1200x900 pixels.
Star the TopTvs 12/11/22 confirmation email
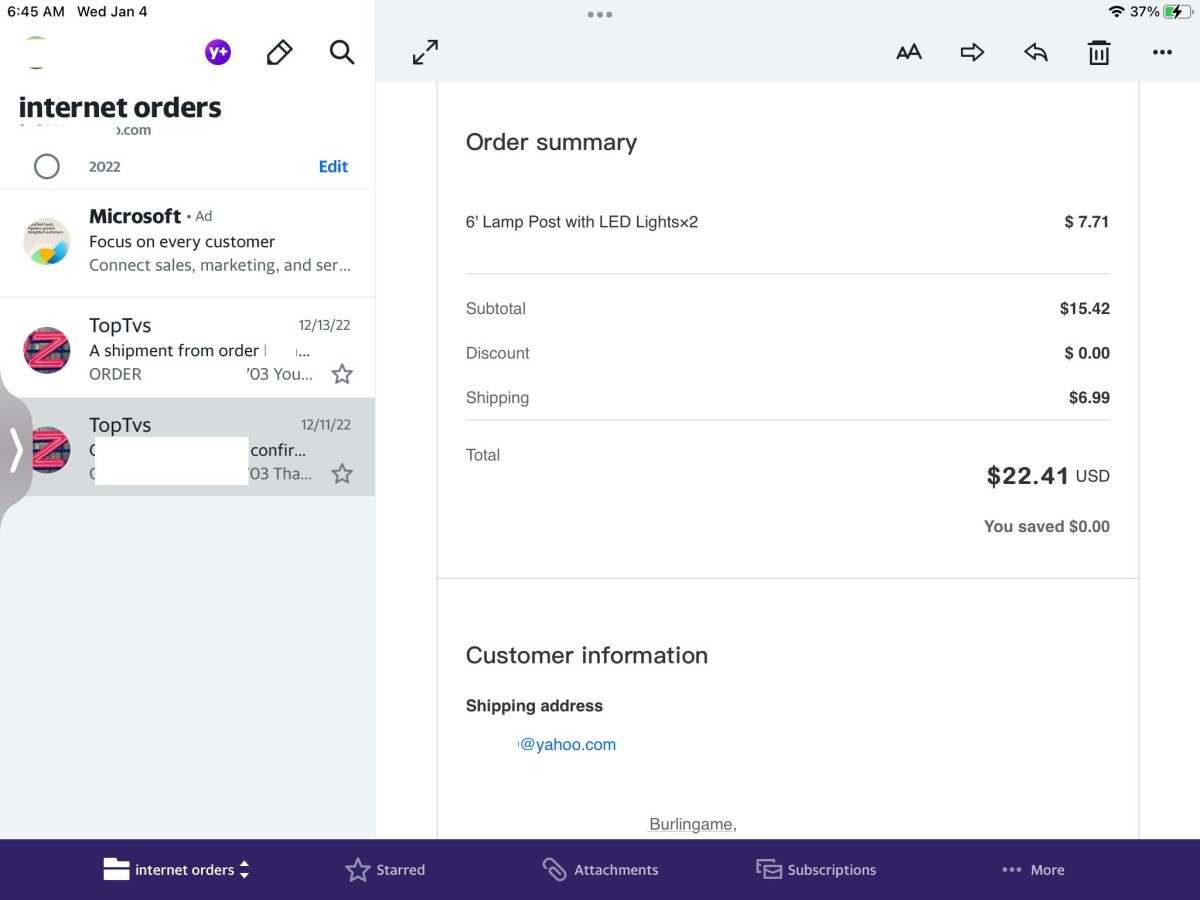pyautogui.click(x=342, y=473)
